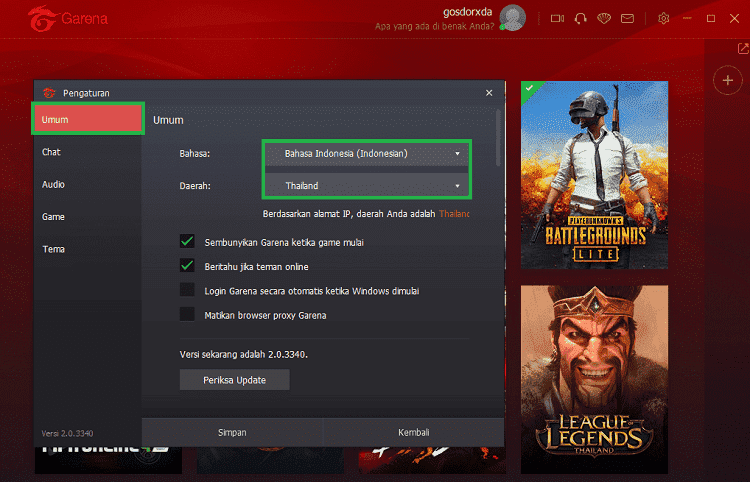Open the mail inbox icon
The width and height of the screenshot is (750, 482).
pyautogui.click(x=627, y=19)
